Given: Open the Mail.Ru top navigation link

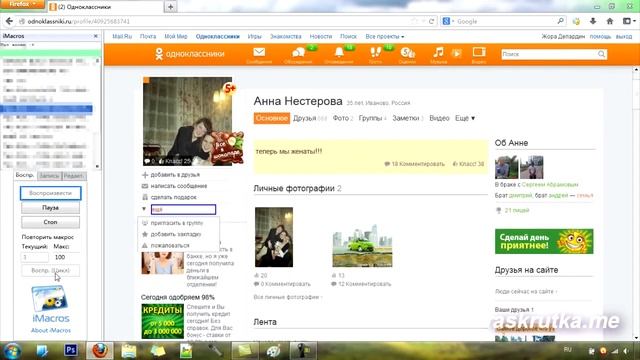Looking at the screenshot, I should [x=122, y=36].
